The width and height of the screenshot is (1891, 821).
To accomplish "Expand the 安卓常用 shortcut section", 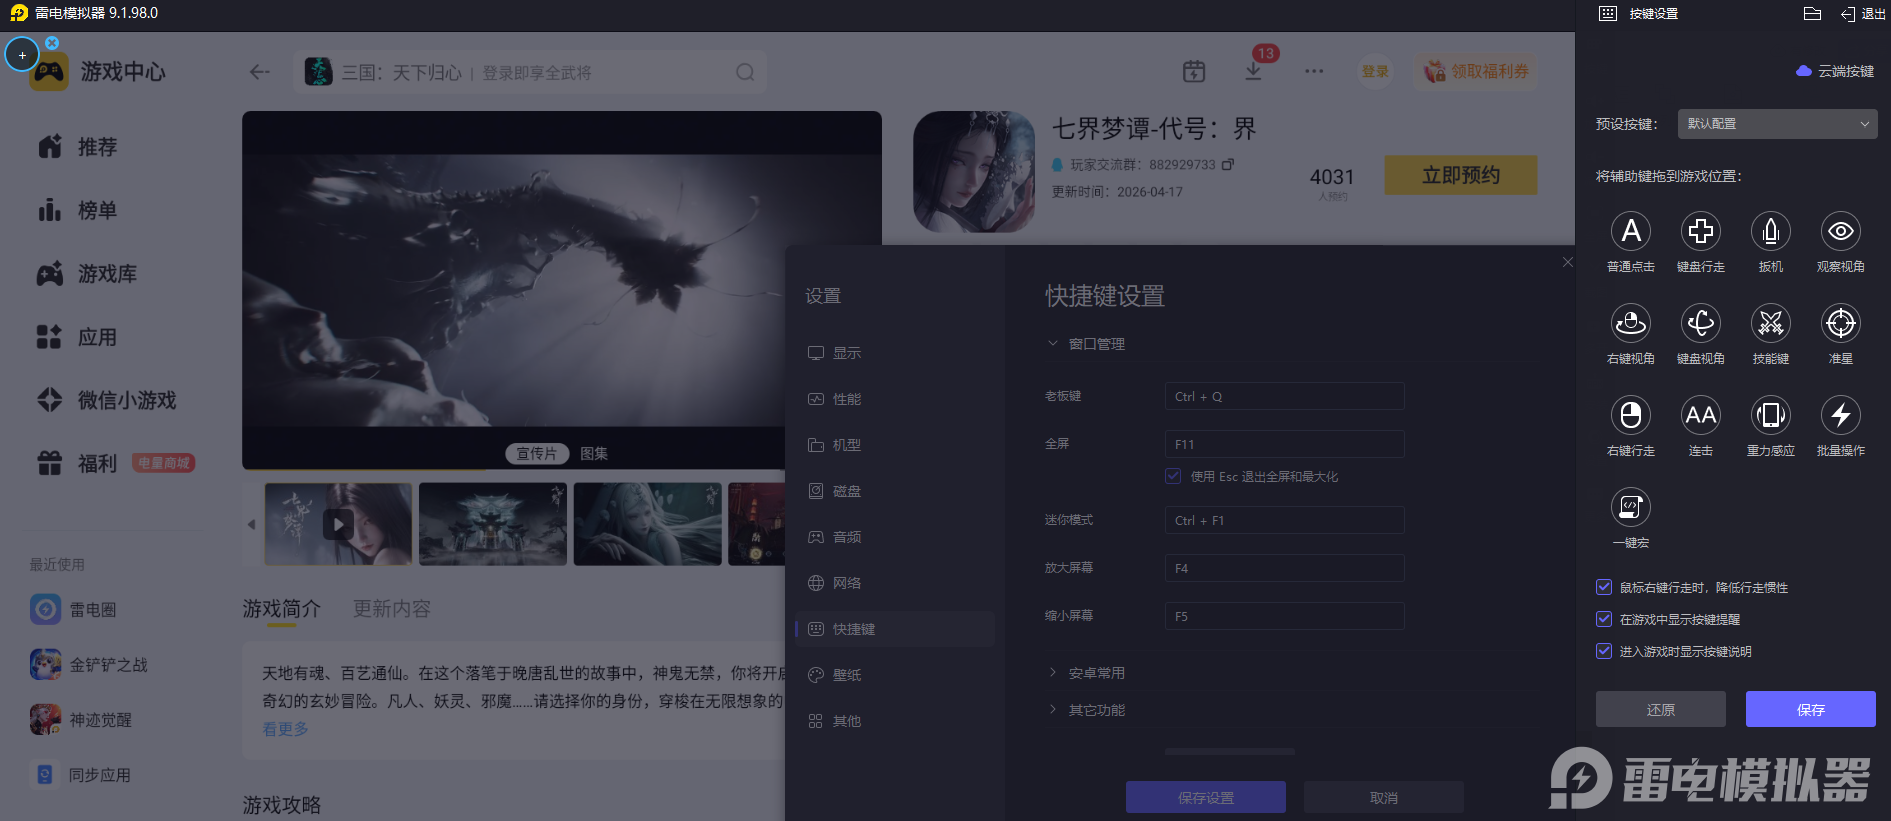I will [x=1096, y=673].
